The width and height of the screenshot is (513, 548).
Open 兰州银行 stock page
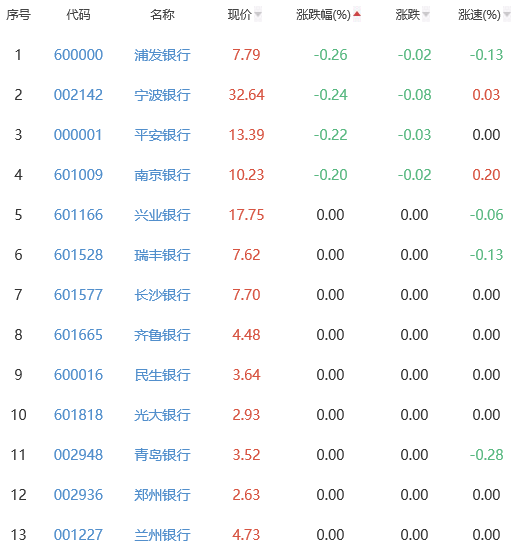coord(162,535)
